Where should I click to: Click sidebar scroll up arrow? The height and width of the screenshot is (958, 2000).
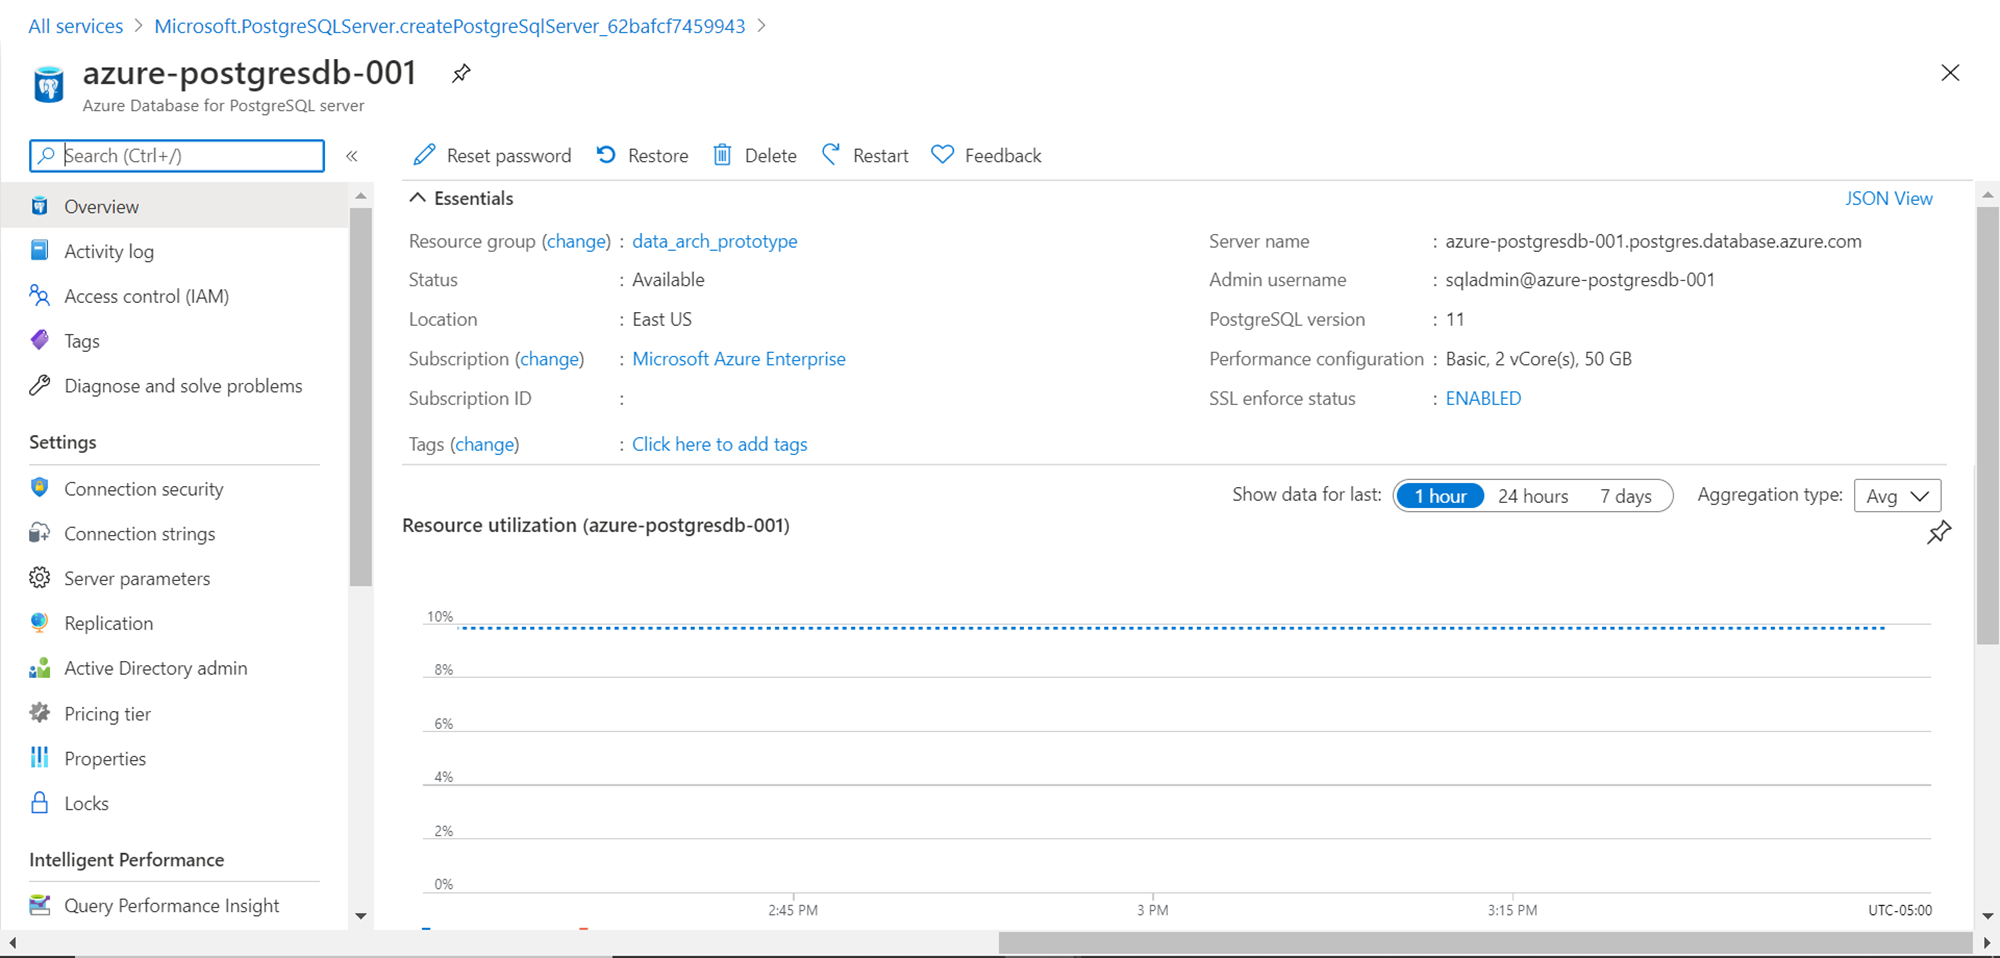(x=361, y=195)
